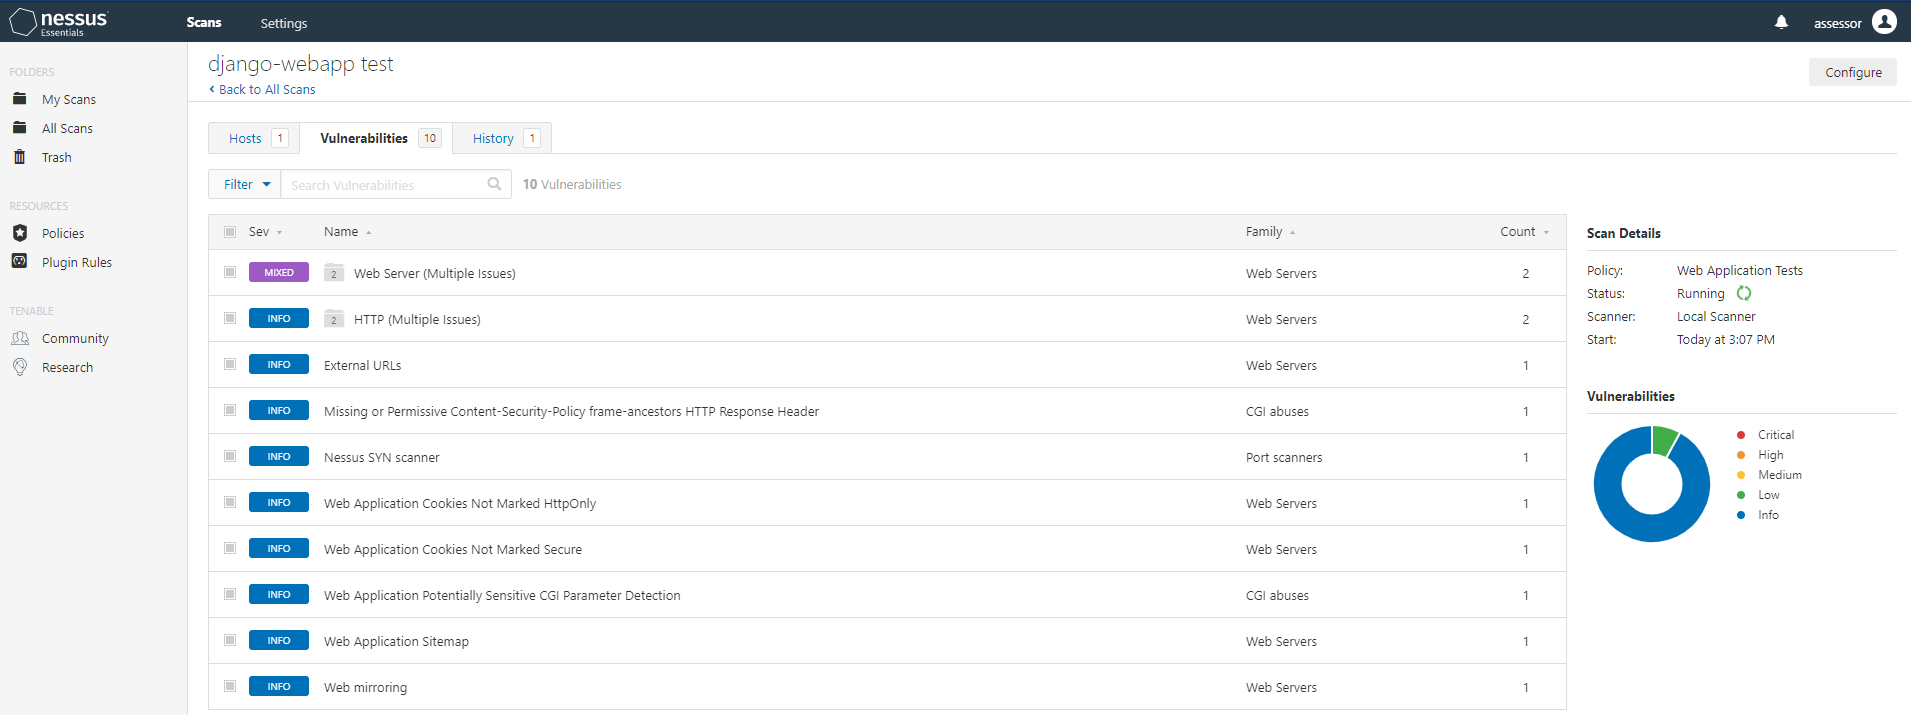Click the All Scans folder icon
The height and width of the screenshot is (715, 1911).
19,128
